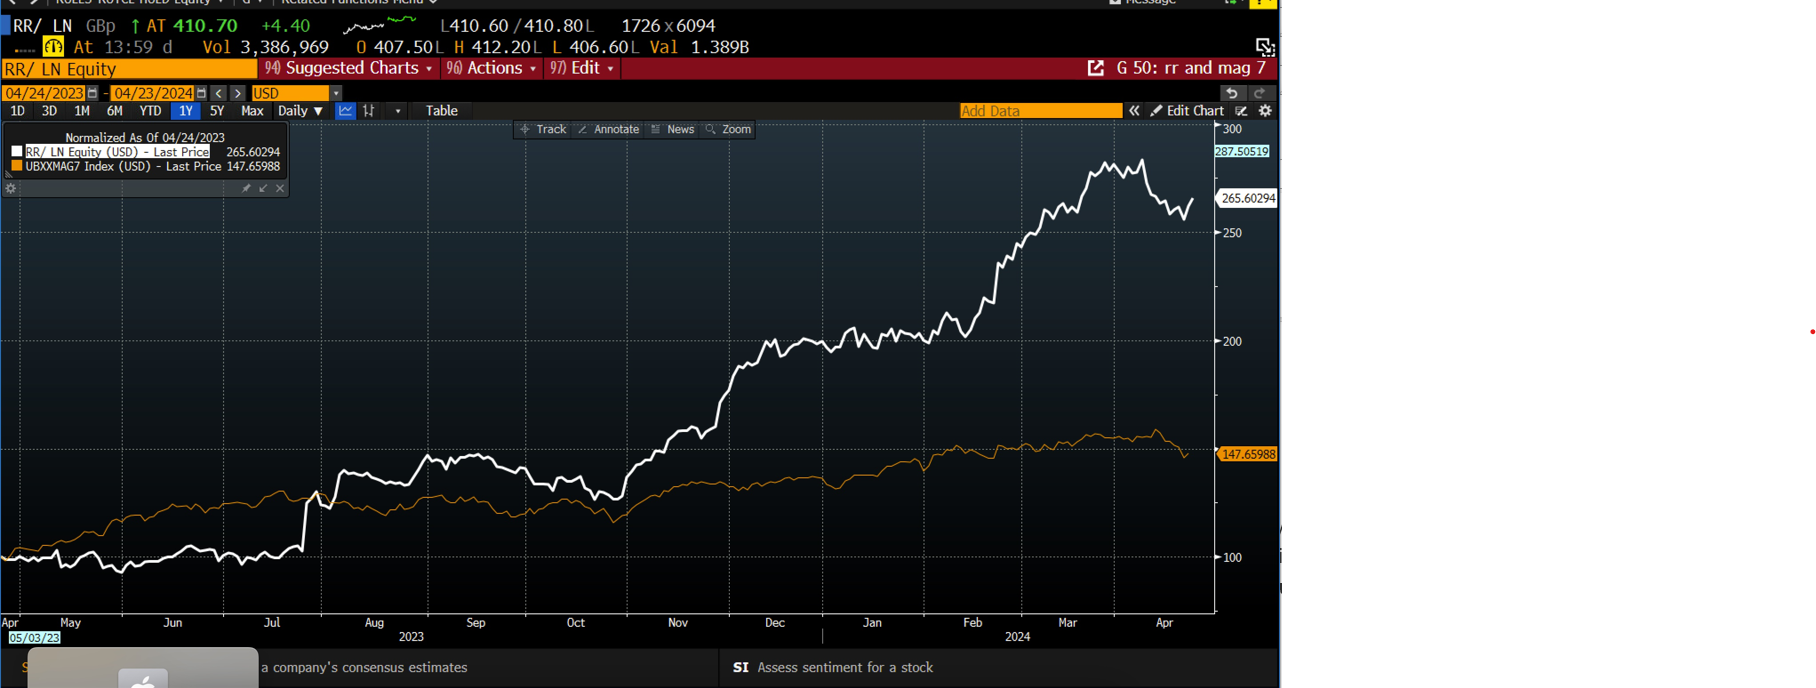
Task: Switch to the bar chart icon
Action: pyautogui.click(x=369, y=111)
